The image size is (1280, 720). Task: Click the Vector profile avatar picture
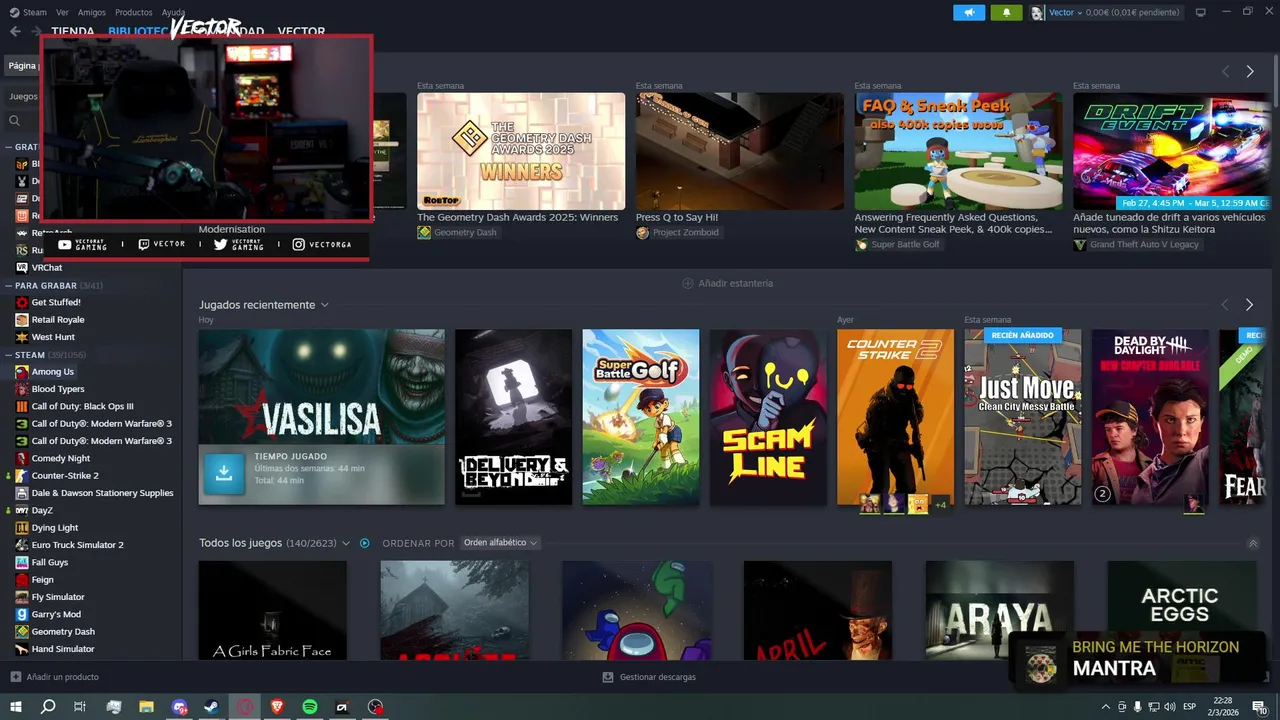1038,12
